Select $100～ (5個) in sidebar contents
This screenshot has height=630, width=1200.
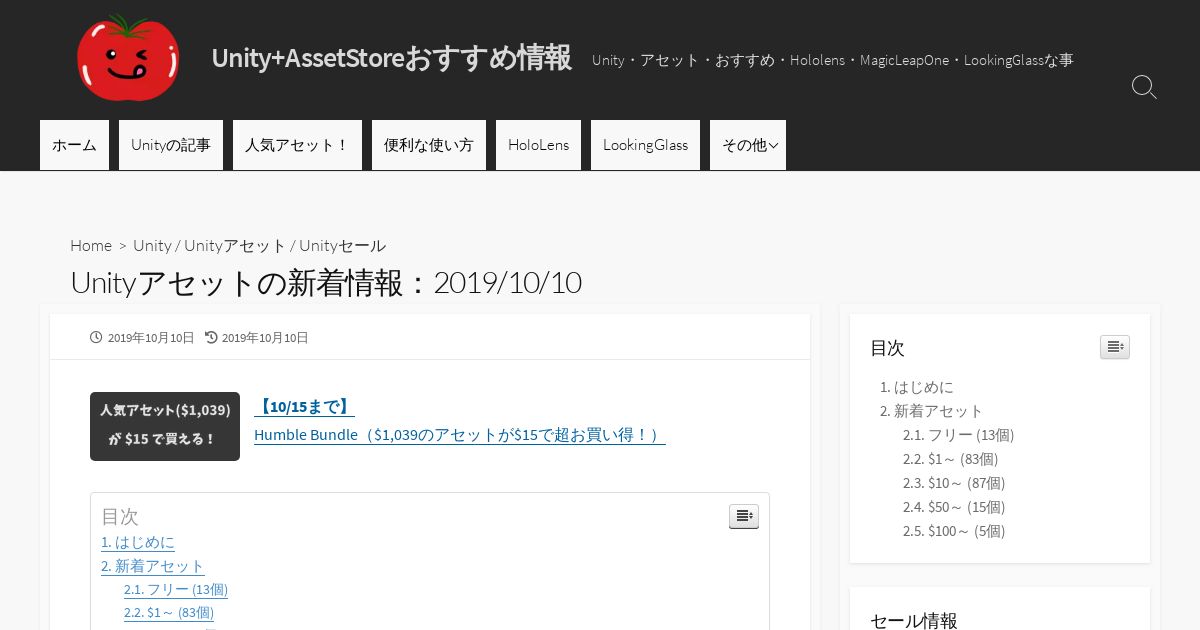(954, 531)
